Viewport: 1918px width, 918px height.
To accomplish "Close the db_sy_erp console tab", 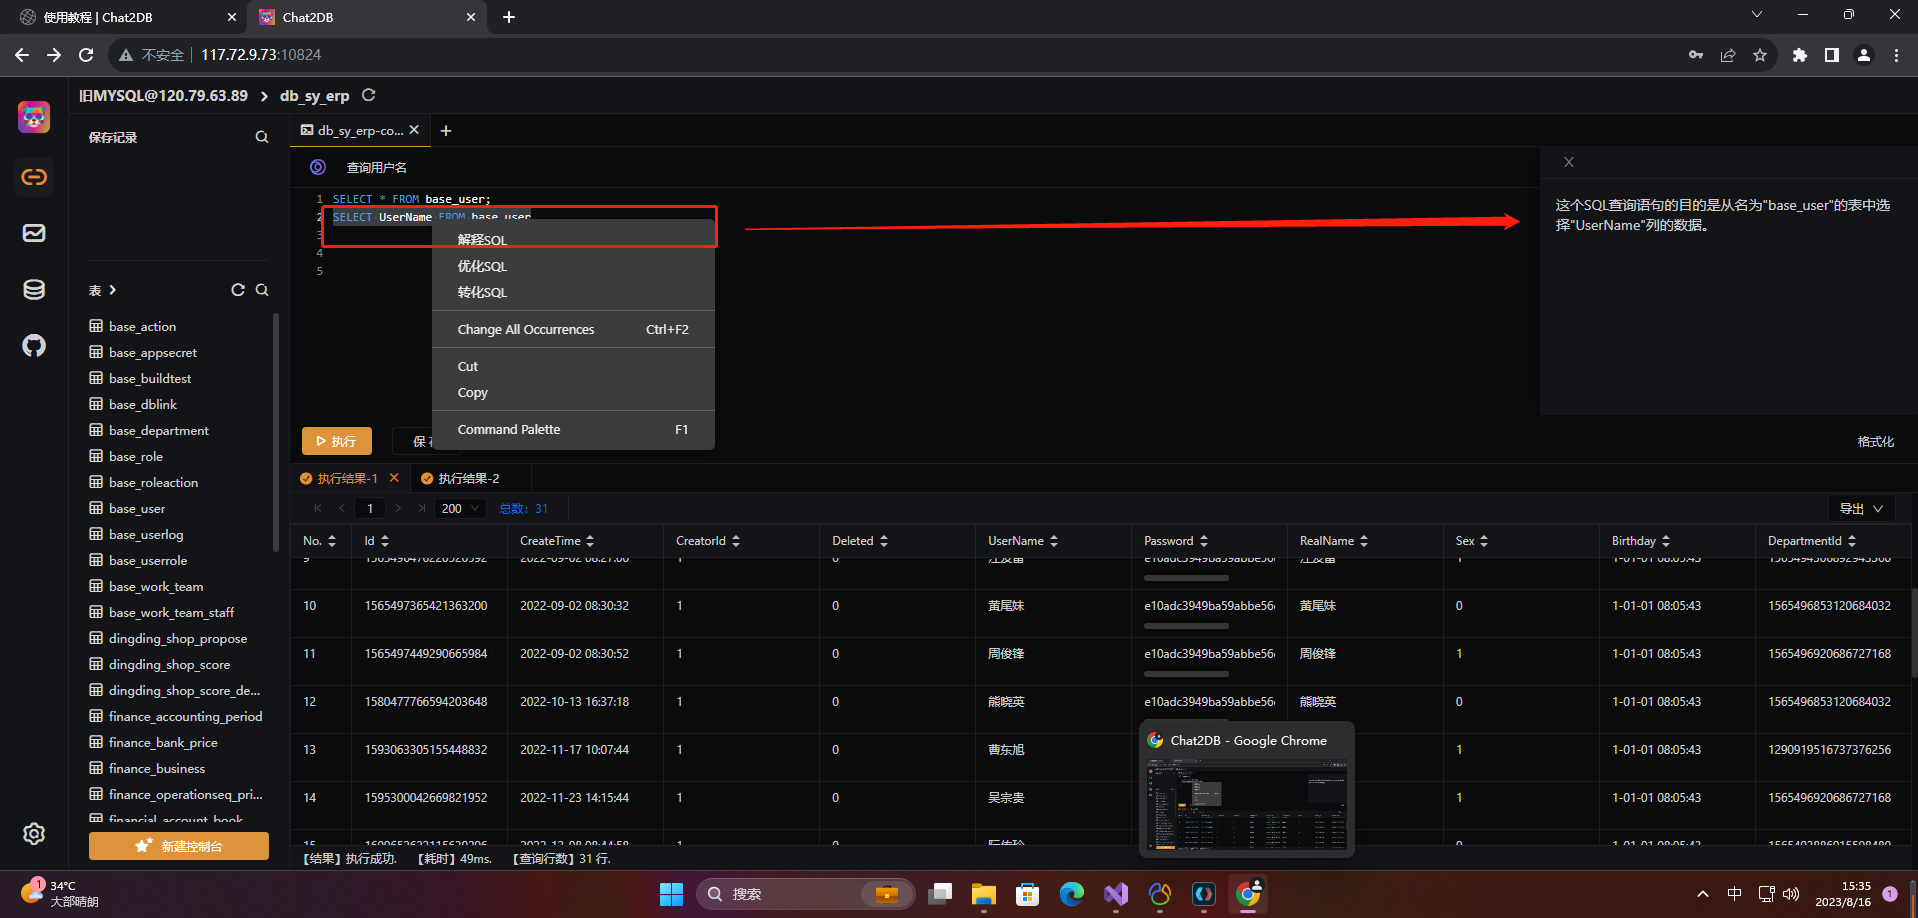I will coord(414,130).
